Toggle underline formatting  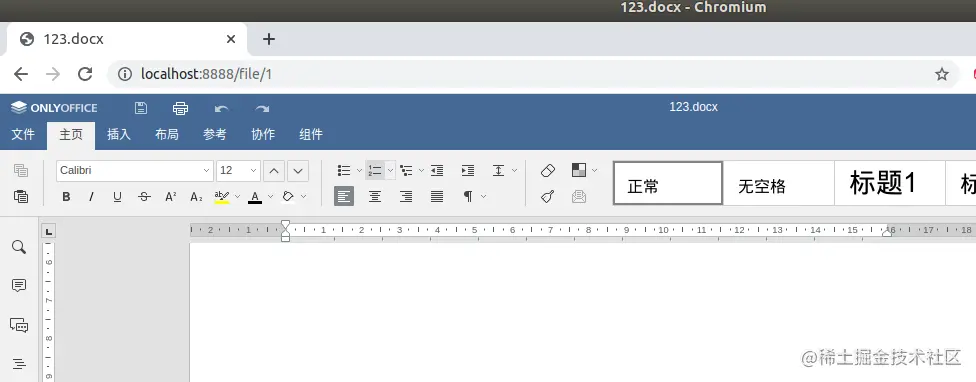click(118, 197)
